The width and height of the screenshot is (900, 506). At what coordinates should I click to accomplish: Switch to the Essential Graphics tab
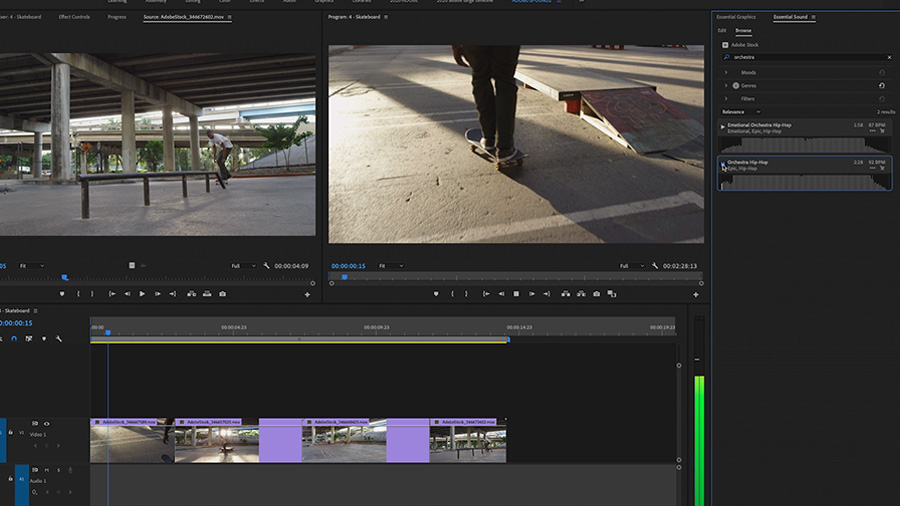pos(736,17)
